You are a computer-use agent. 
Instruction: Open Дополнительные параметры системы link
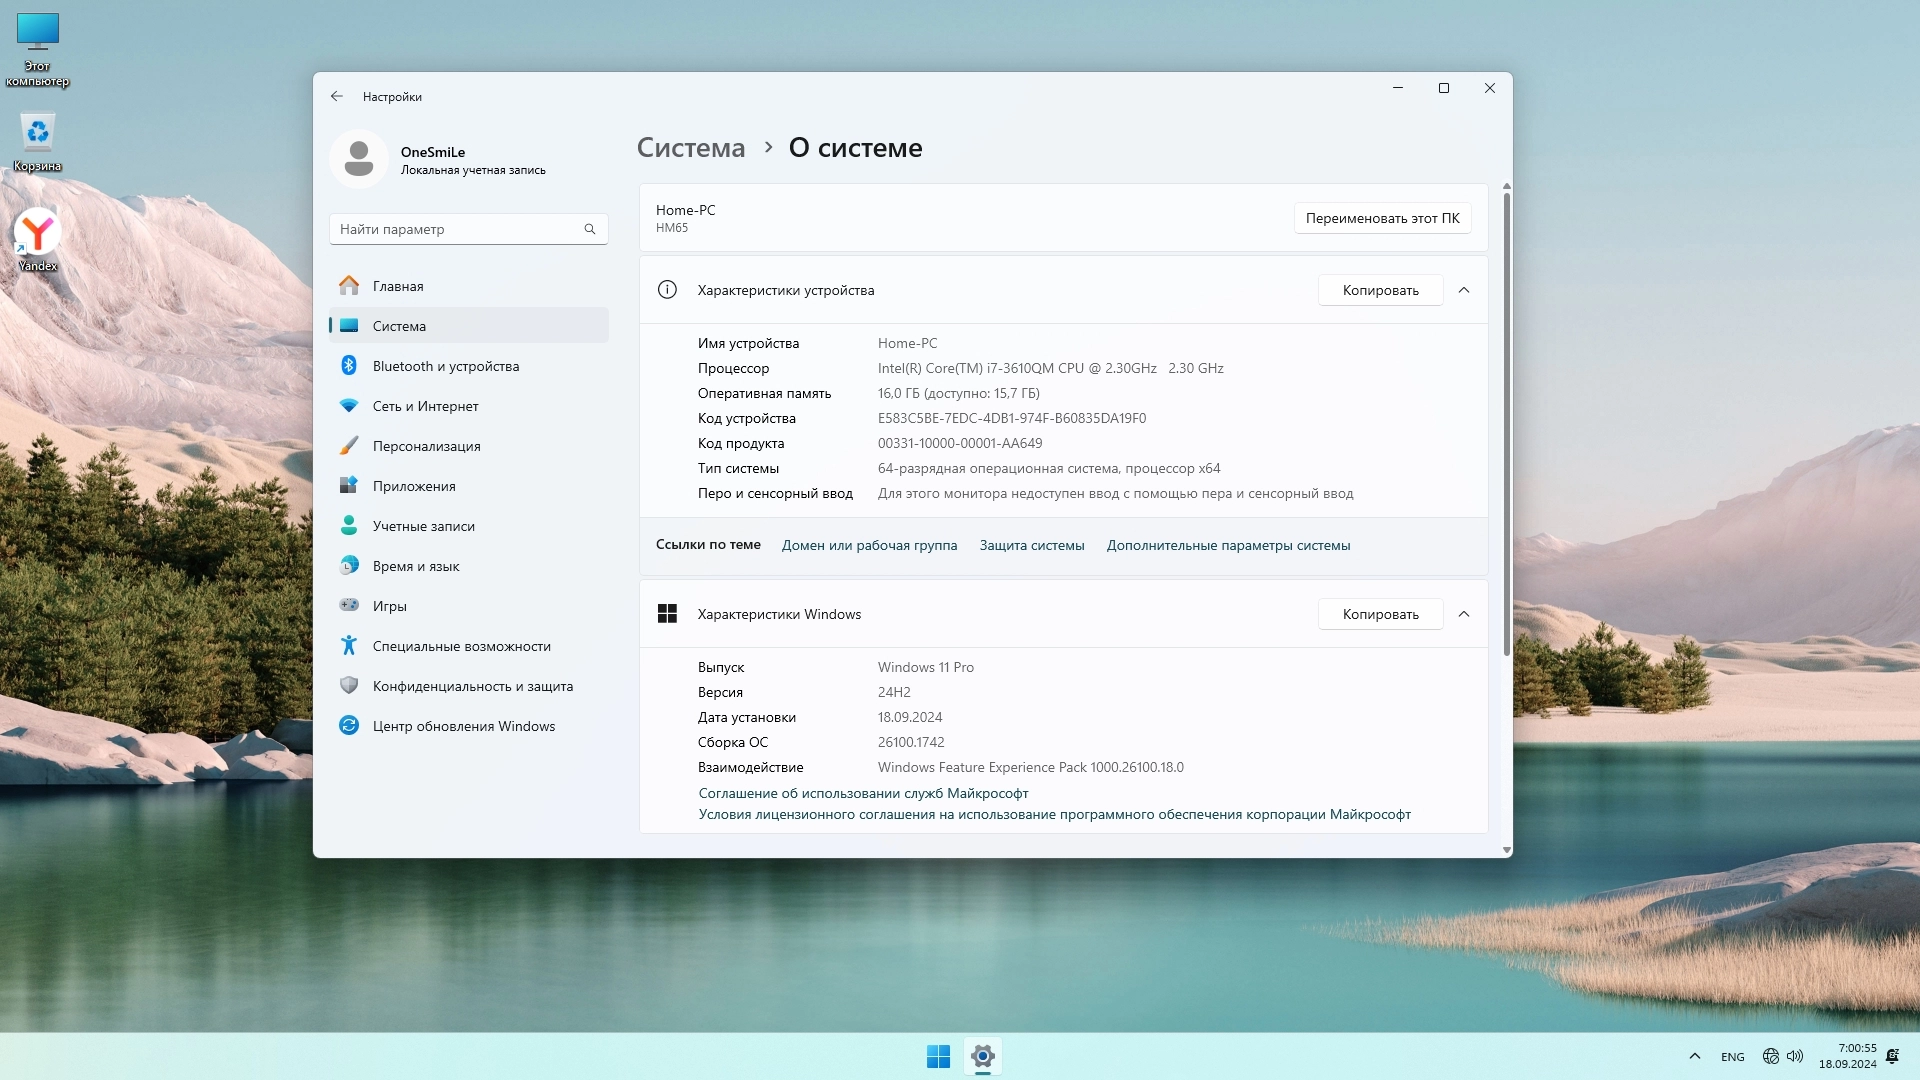click(1228, 545)
